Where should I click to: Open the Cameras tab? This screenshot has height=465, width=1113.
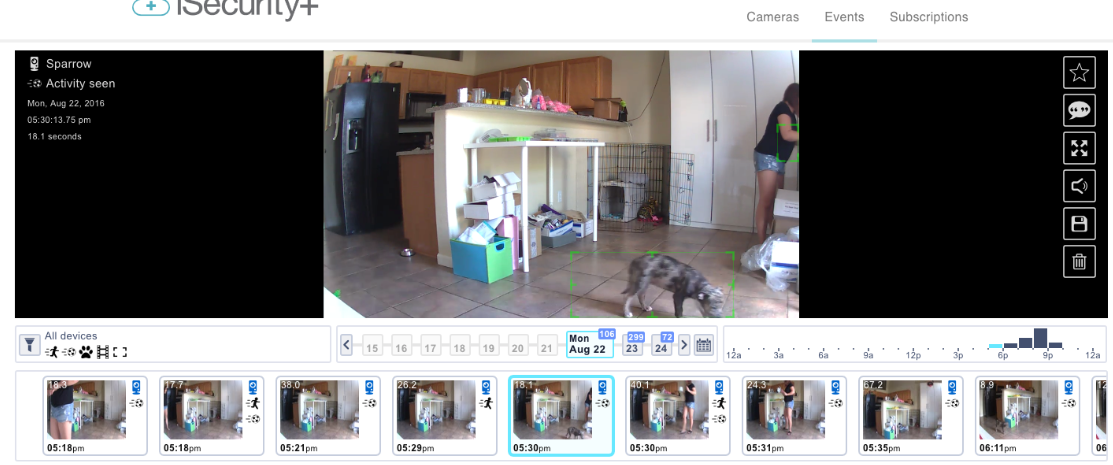[772, 17]
